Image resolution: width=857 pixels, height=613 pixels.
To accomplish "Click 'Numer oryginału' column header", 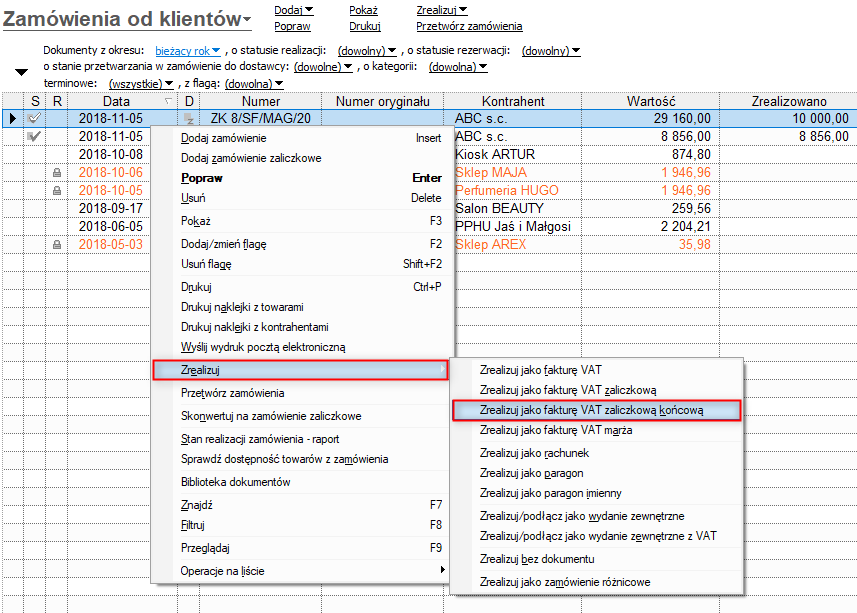I will 383,101.
